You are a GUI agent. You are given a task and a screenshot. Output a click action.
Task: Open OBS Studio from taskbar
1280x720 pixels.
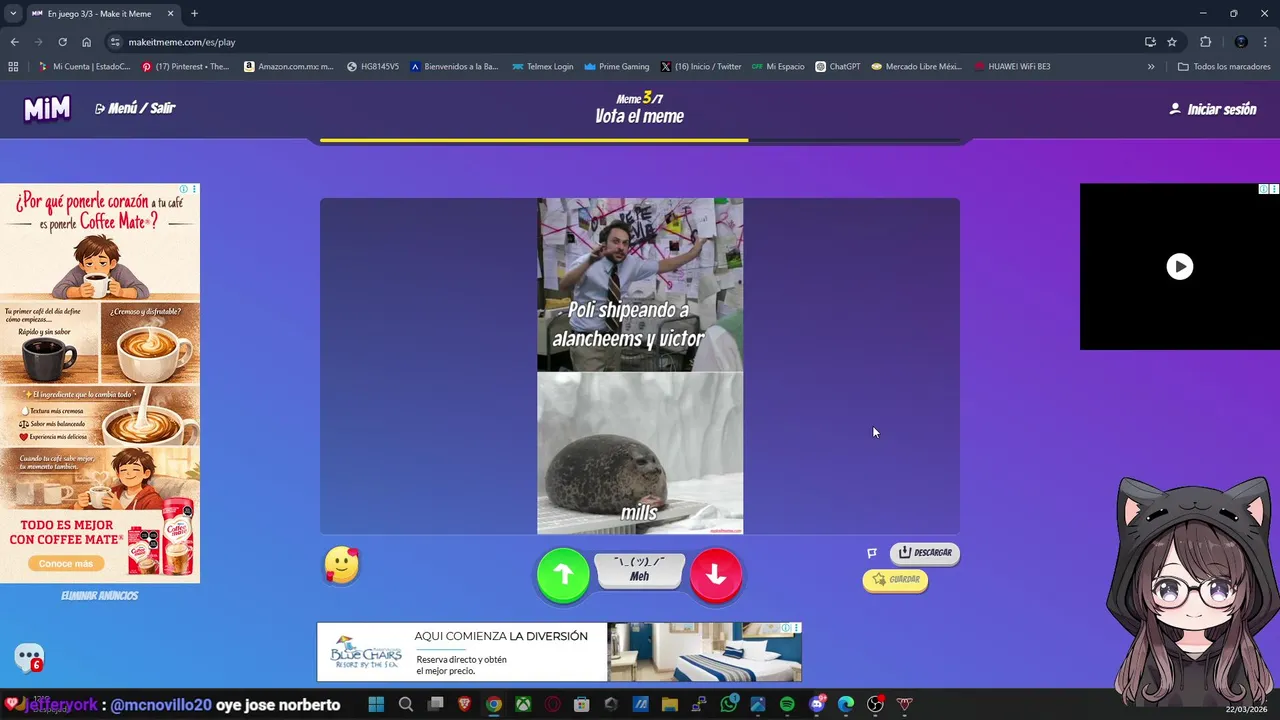click(875, 705)
